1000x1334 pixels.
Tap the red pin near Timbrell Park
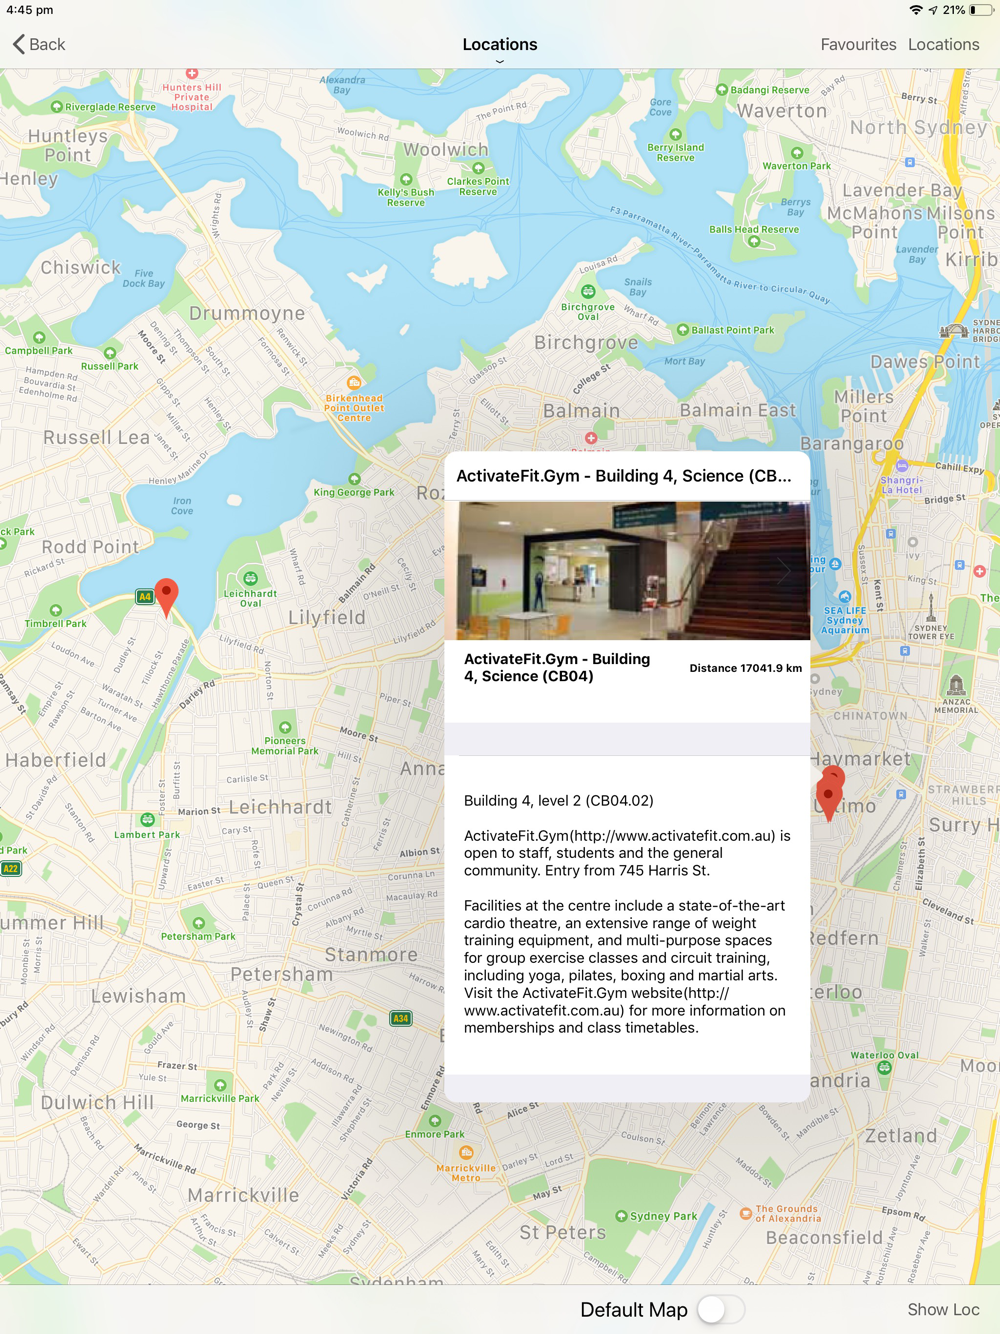tap(166, 597)
